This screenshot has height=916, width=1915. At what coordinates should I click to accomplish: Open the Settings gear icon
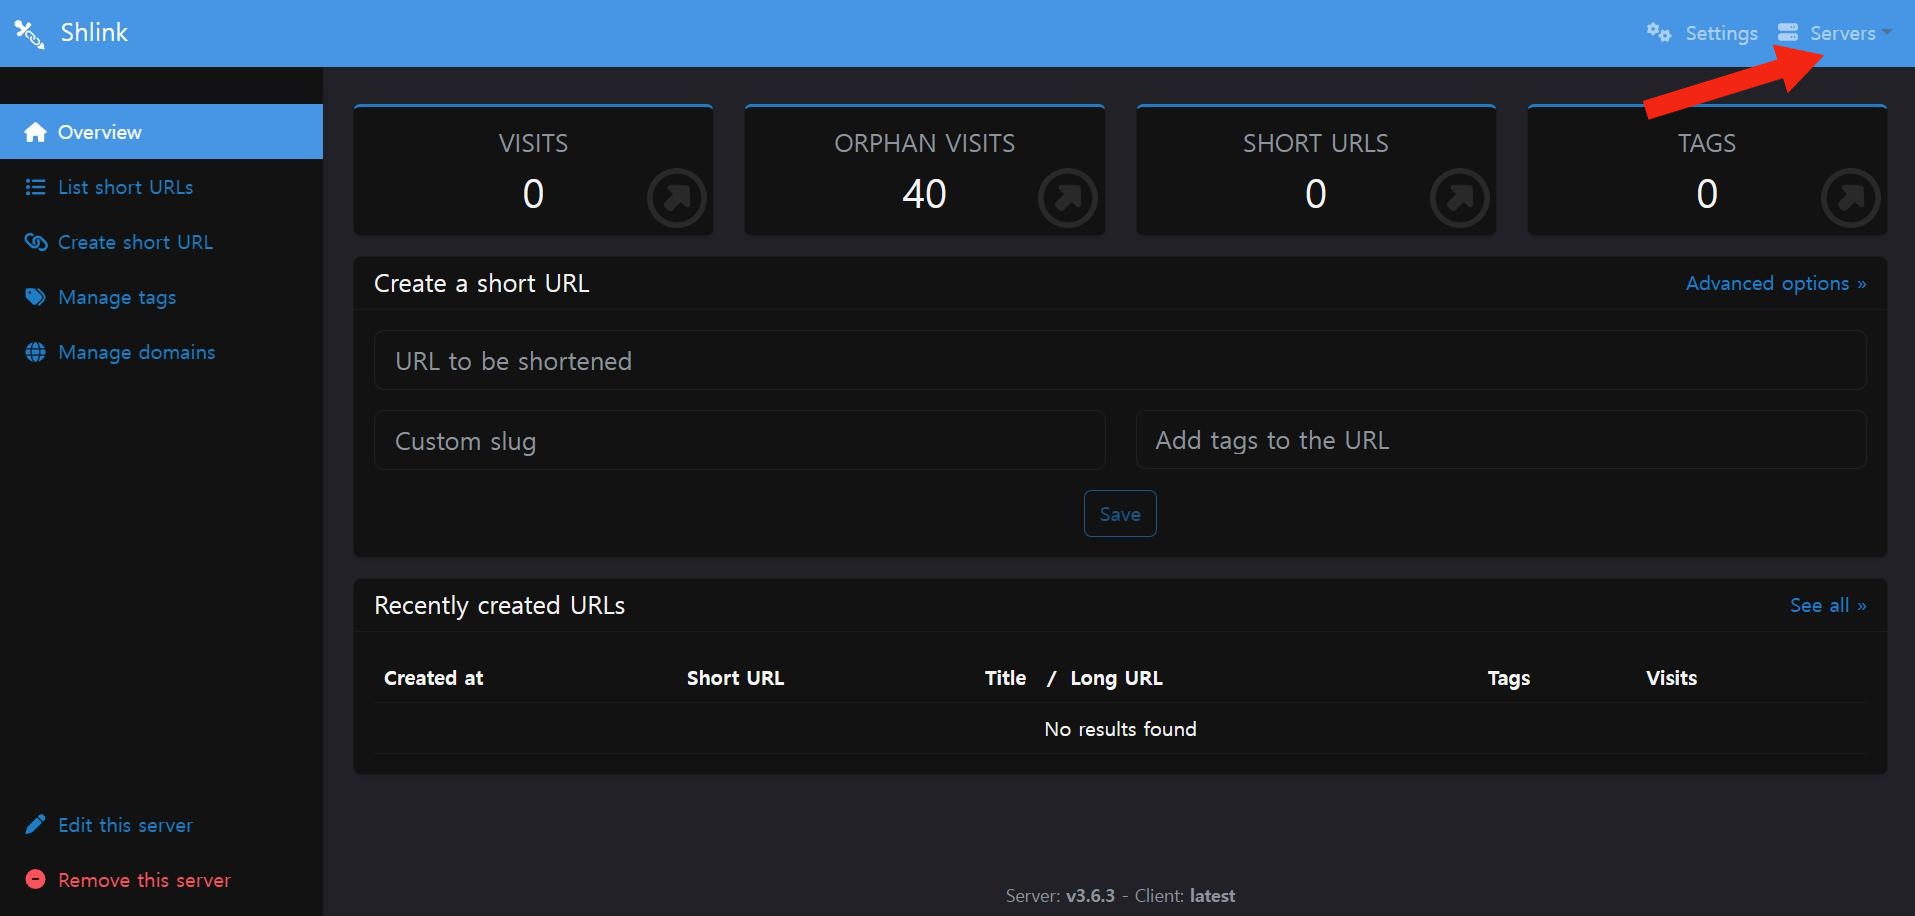click(1658, 33)
